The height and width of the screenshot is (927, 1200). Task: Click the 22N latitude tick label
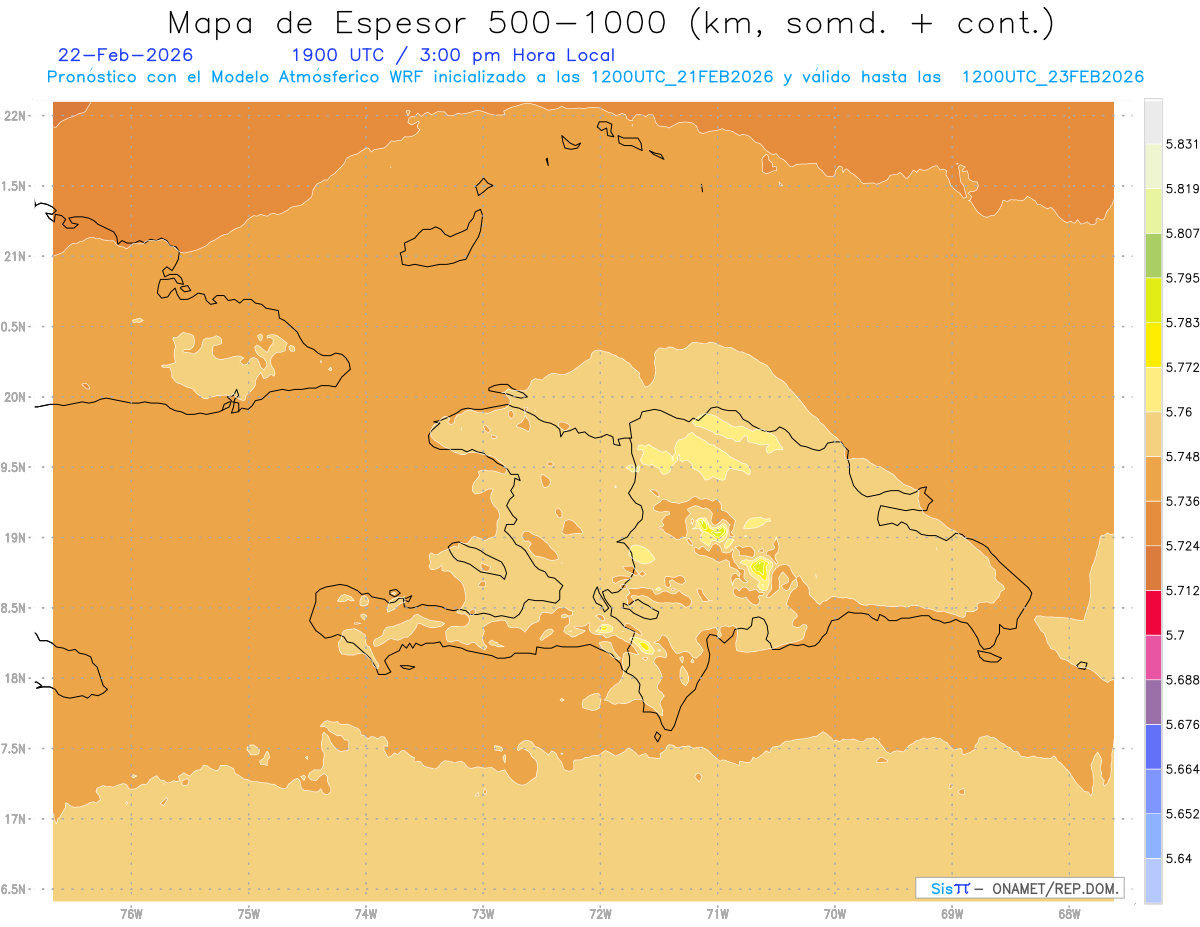click(x=17, y=116)
